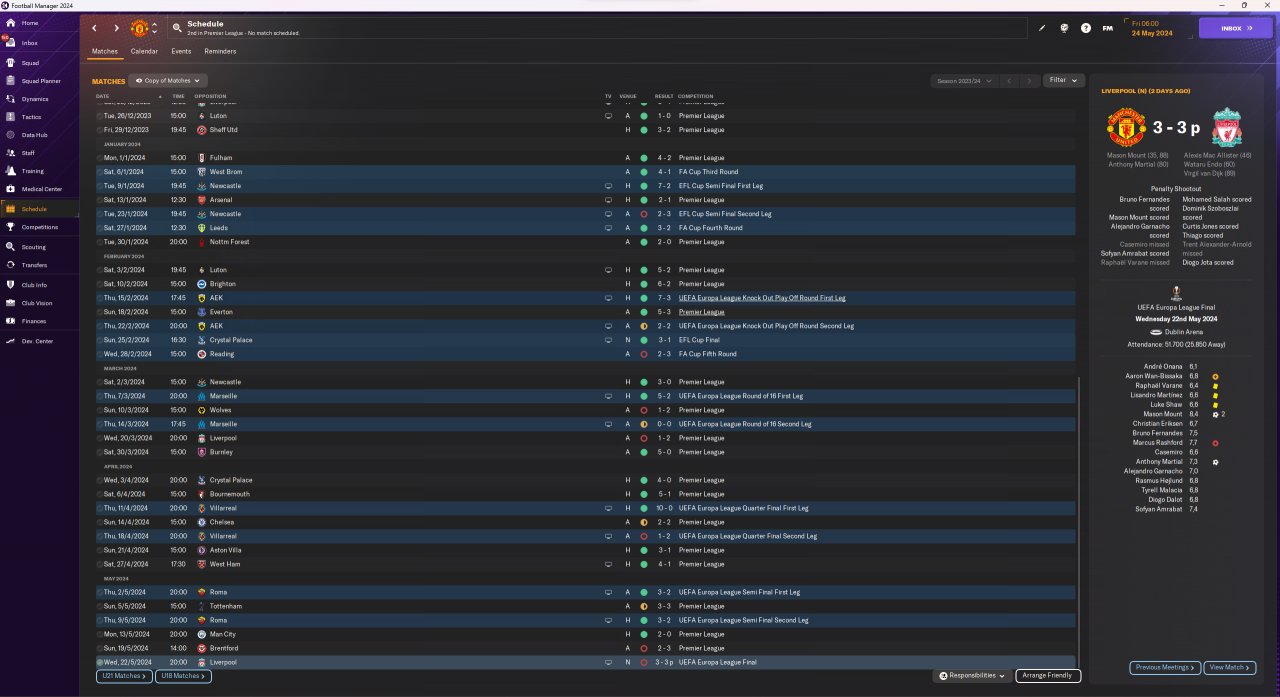Toggle reminder circle for Fulham 1/1/2024
The image size is (1280, 697).
click(100, 158)
